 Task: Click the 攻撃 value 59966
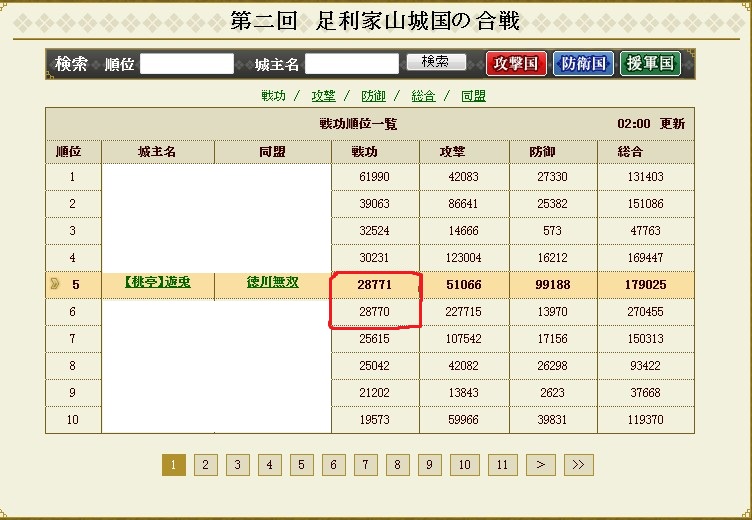click(463, 420)
